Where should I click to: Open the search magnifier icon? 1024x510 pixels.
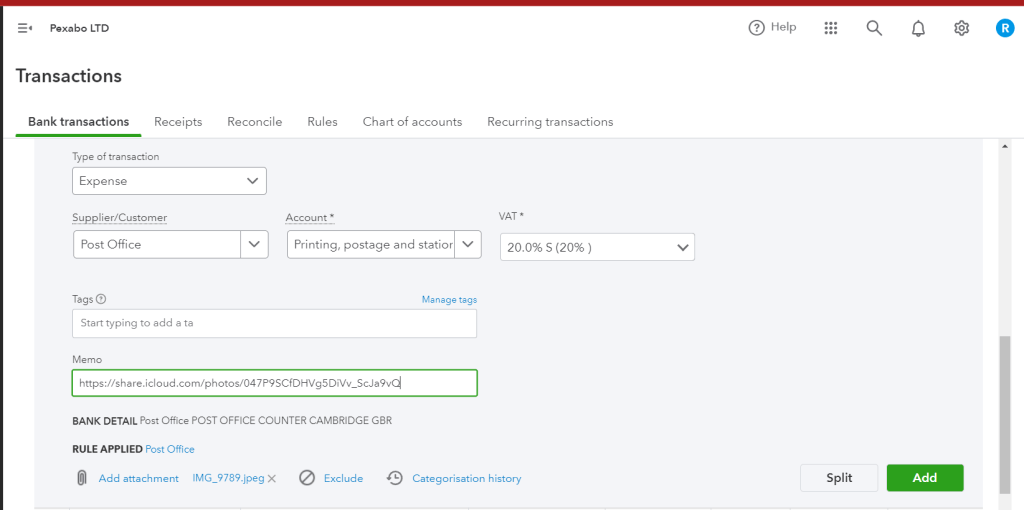click(874, 27)
